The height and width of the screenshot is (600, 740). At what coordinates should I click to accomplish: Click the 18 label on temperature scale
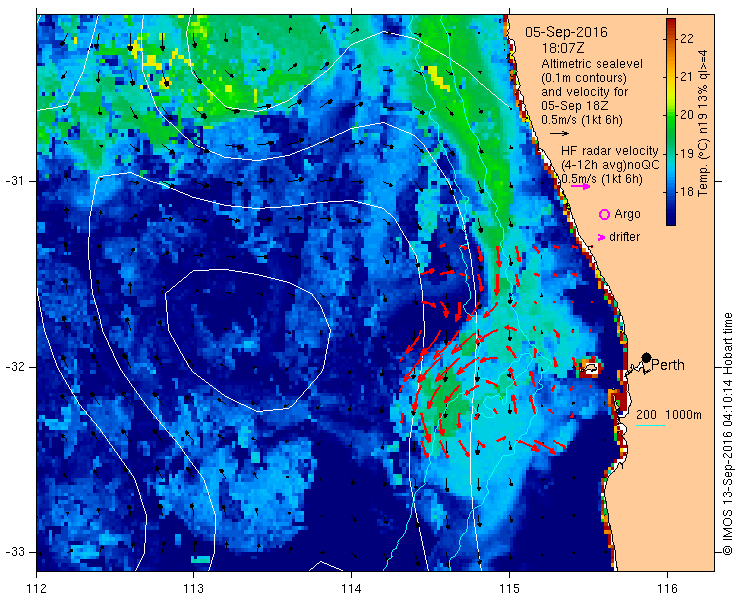(687, 192)
